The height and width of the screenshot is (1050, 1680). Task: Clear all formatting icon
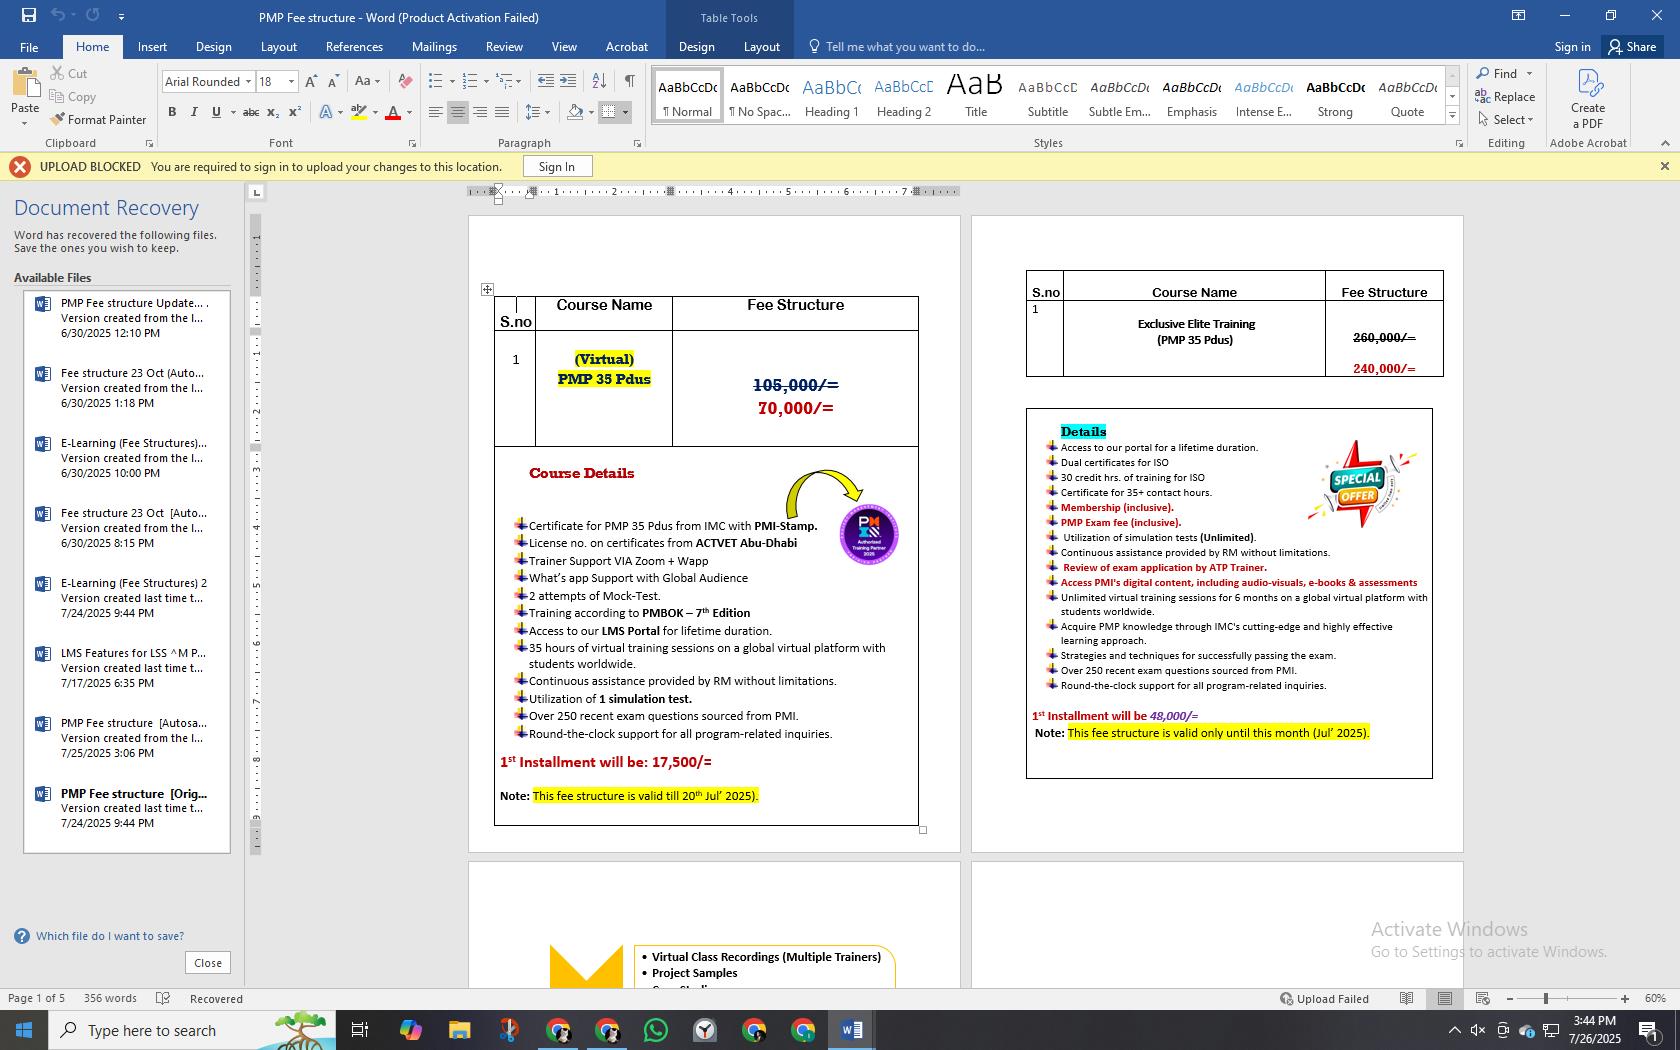(x=405, y=81)
